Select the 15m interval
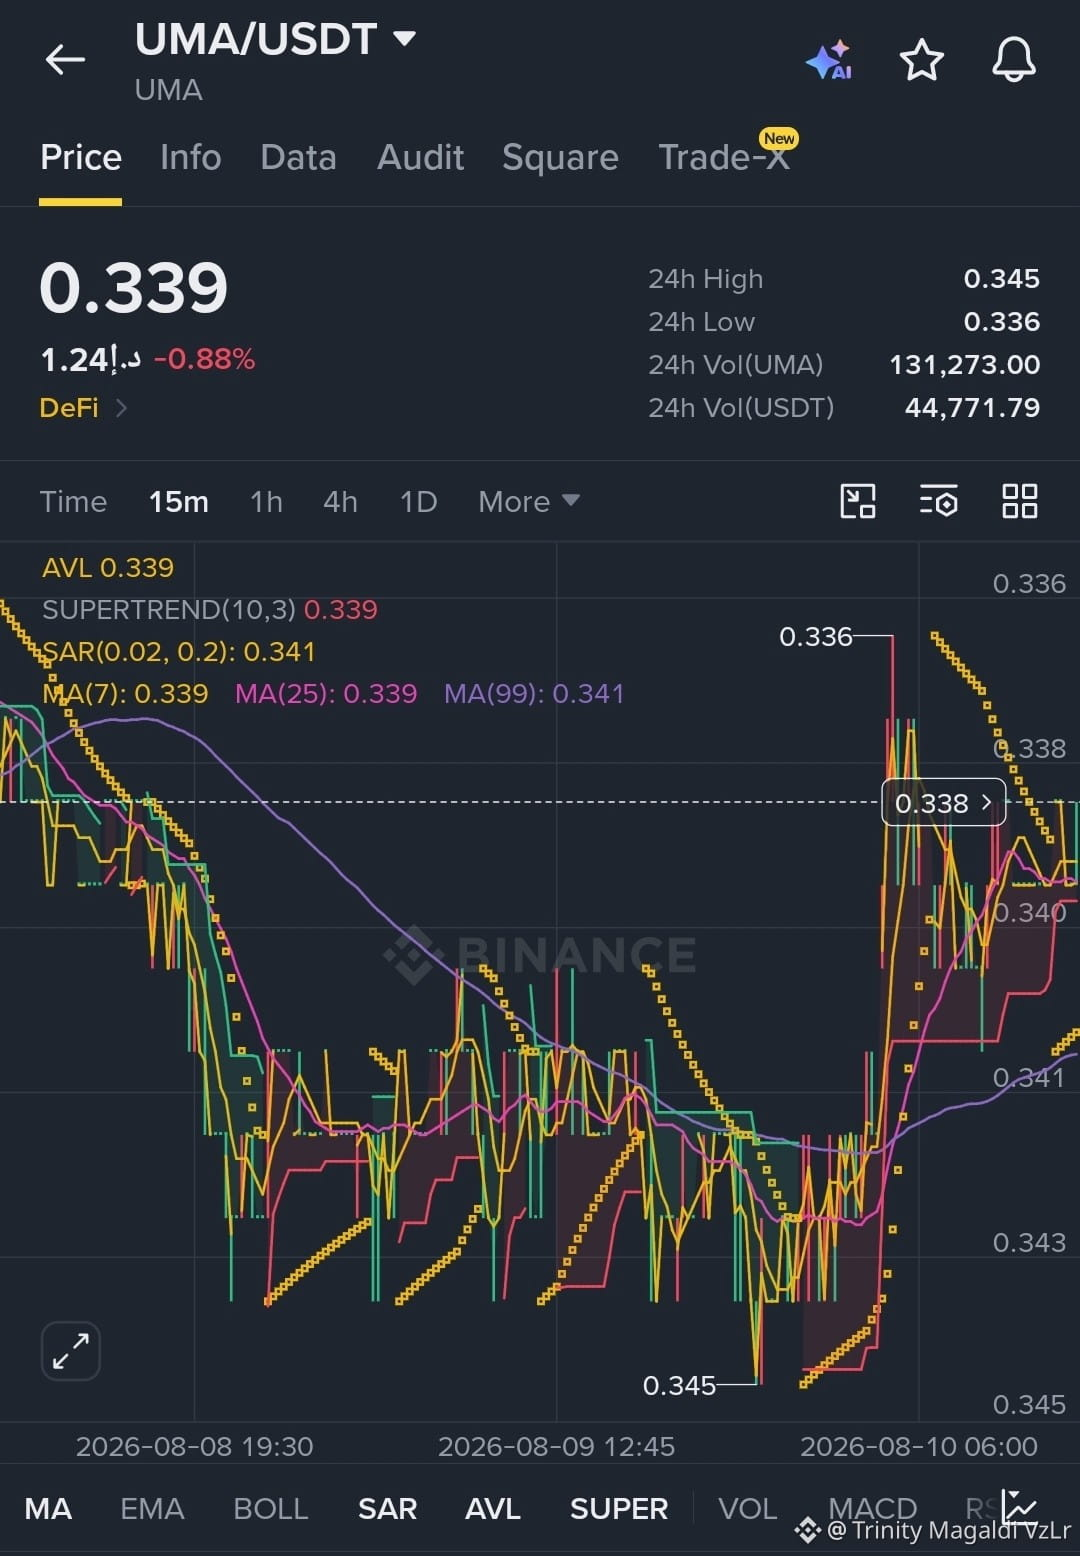 pyautogui.click(x=179, y=501)
